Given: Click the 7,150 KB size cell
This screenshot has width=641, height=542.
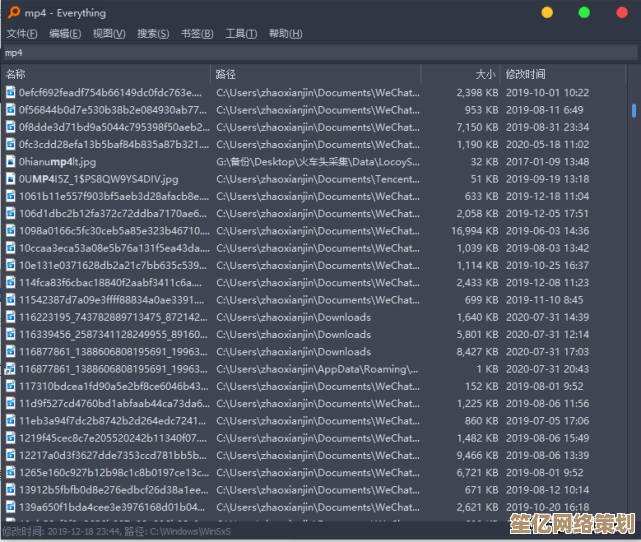Looking at the screenshot, I should [x=477, y=127].
